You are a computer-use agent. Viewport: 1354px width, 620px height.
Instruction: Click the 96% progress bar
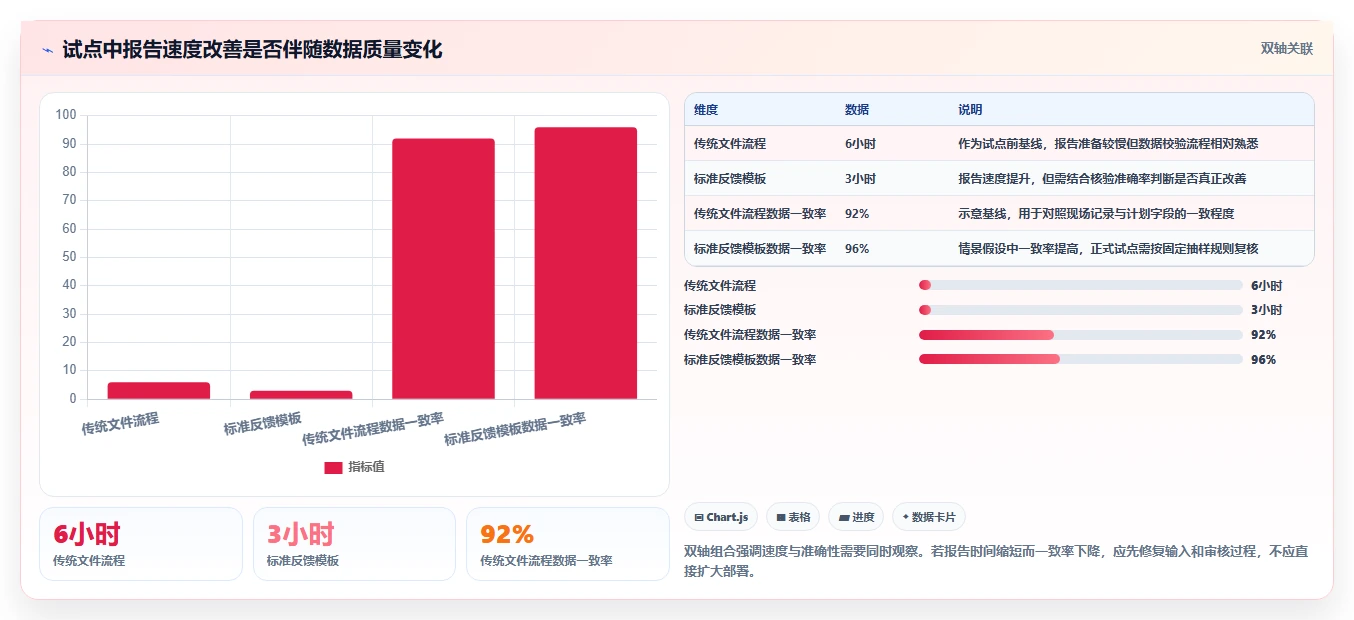1080,359
